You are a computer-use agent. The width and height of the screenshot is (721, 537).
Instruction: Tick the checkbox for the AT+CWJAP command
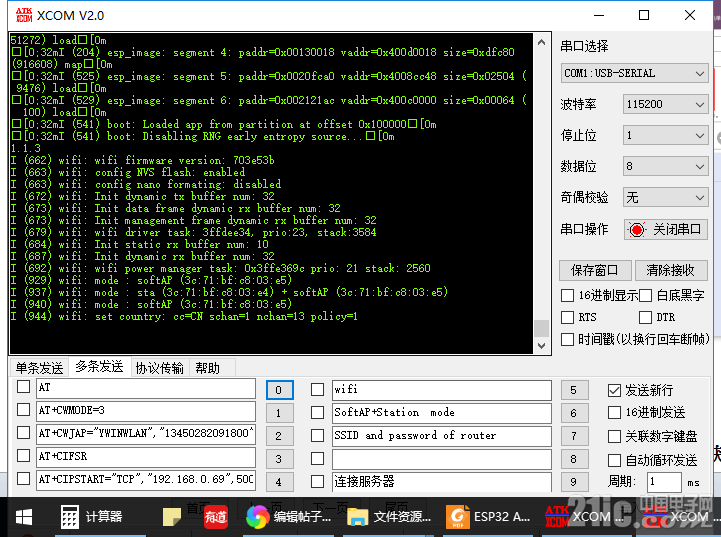(x=23, y=433)
